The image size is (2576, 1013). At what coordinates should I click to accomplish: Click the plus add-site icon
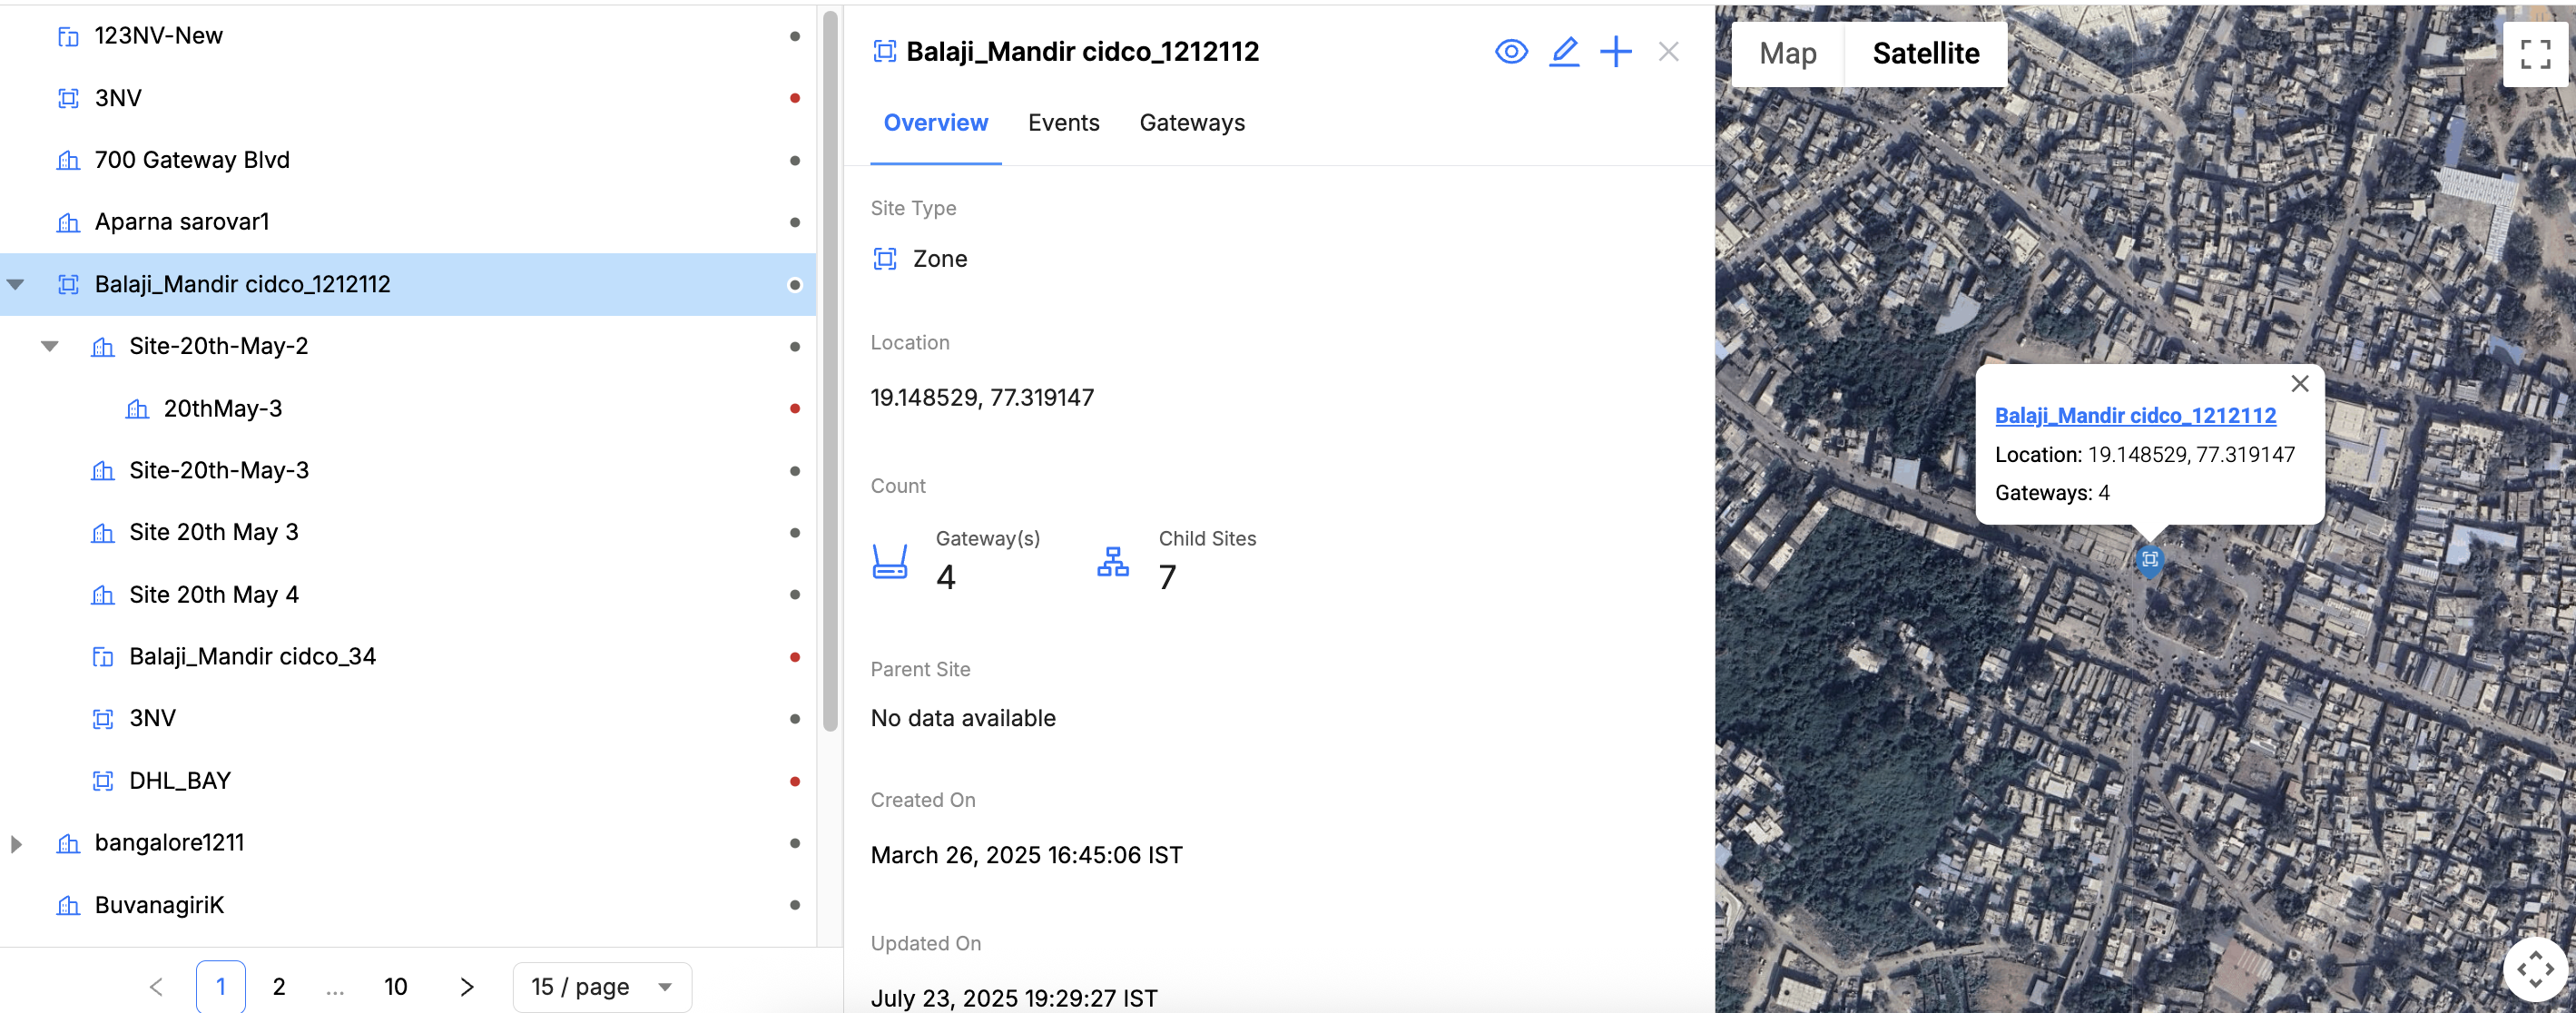coord(1615,52)
